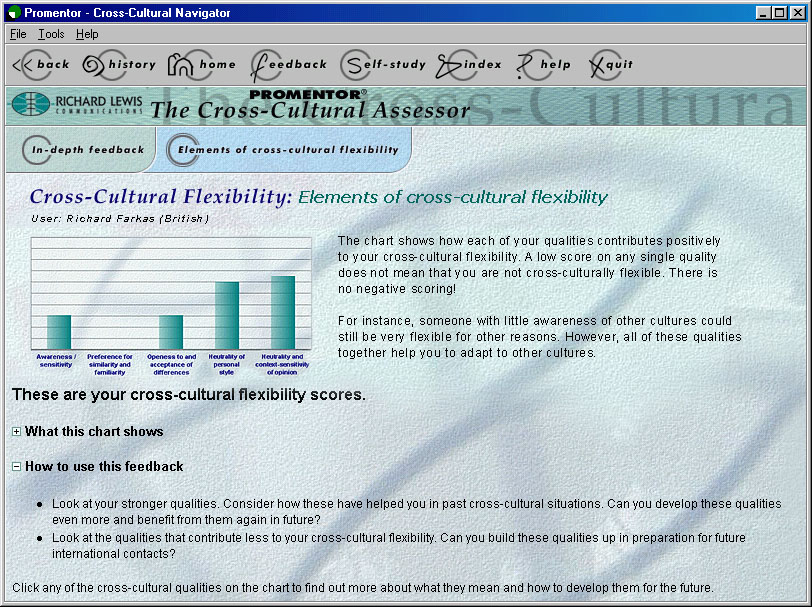The image size is (812, 607).
Task: Open the index toolbar icon
Action: 451,65
